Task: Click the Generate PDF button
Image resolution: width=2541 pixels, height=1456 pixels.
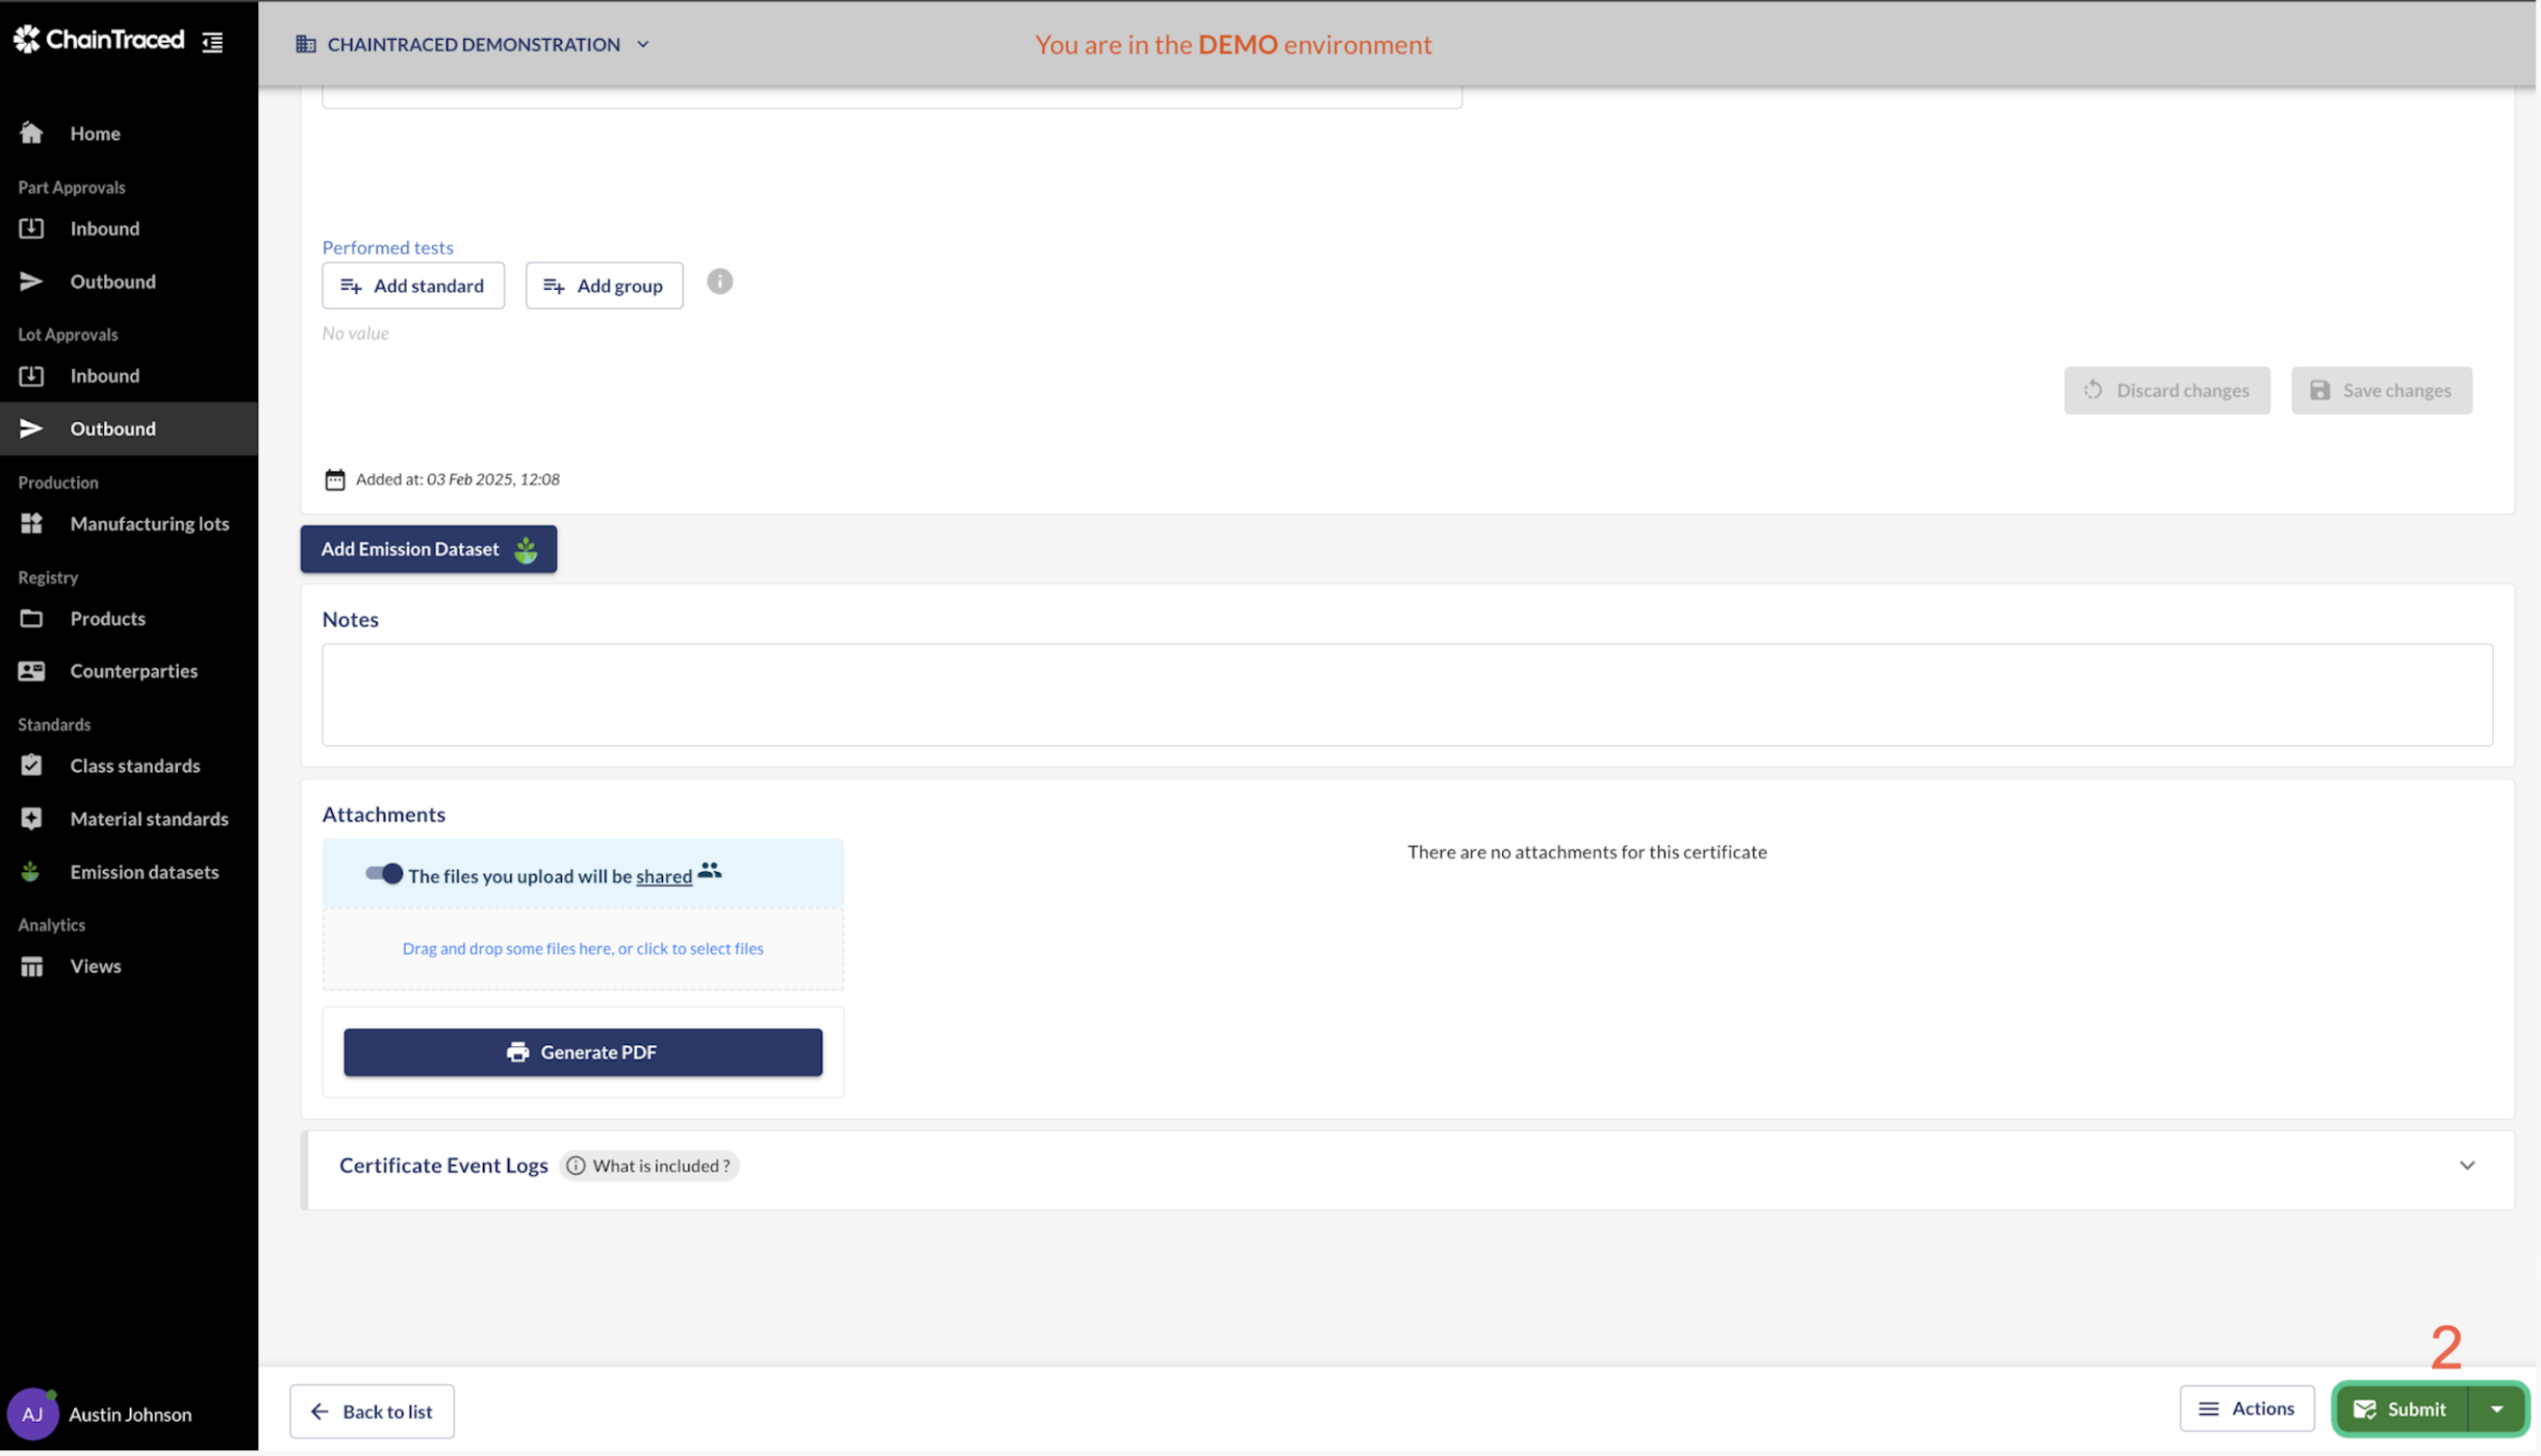Action: 582,1052
